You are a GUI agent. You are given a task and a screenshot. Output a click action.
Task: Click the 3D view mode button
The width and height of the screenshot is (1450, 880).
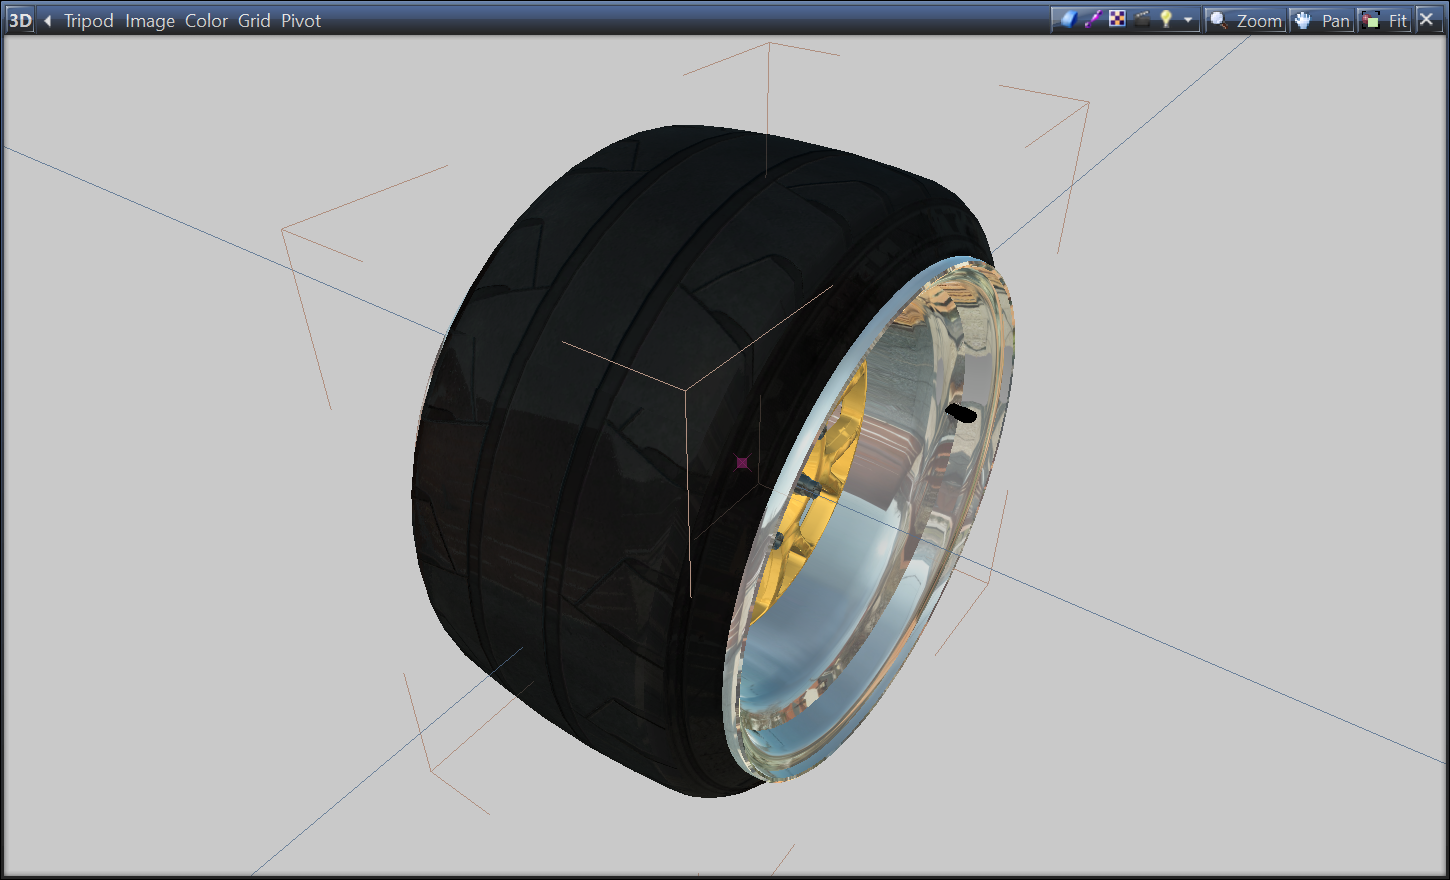20,20
